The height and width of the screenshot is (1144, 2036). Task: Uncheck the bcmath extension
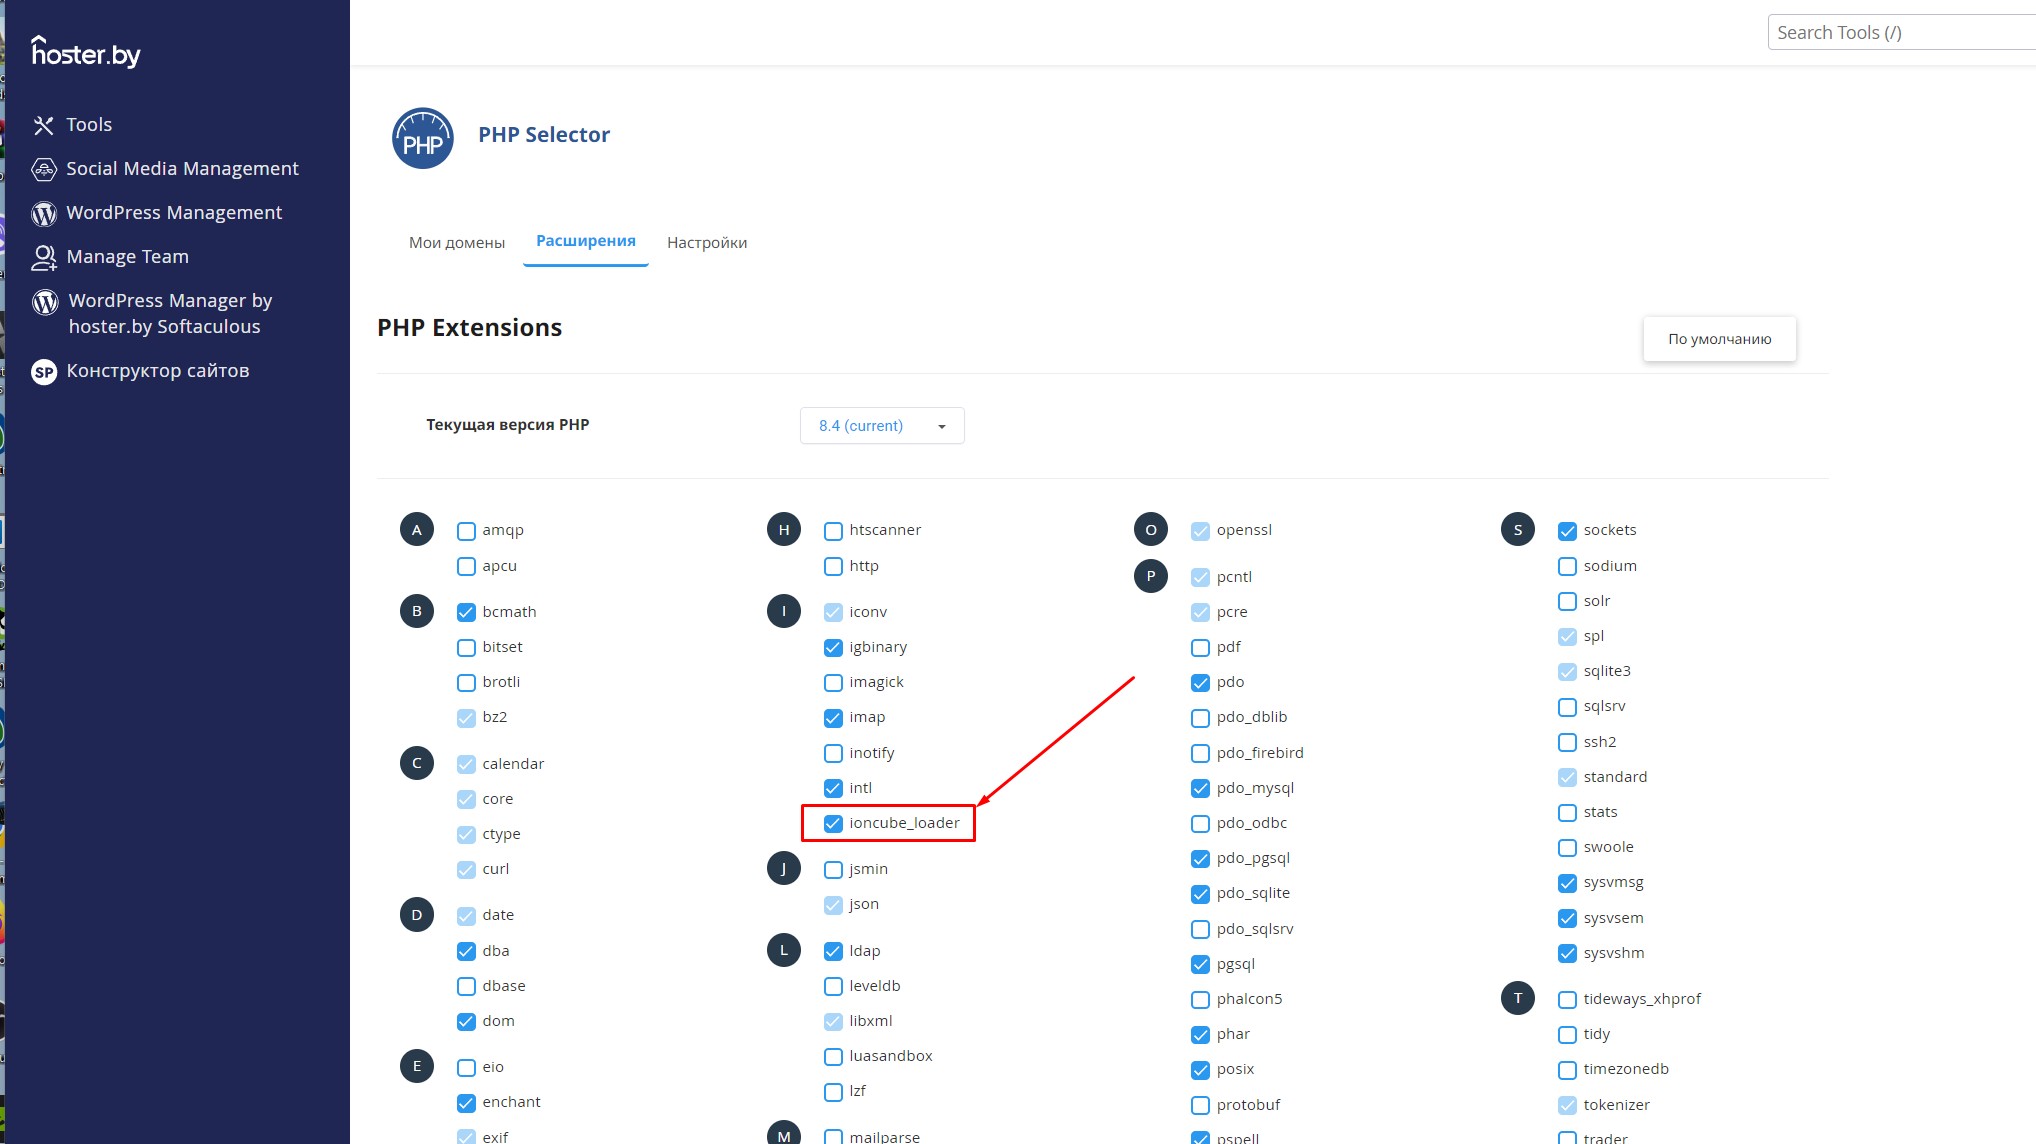click(x=466, y=612)
